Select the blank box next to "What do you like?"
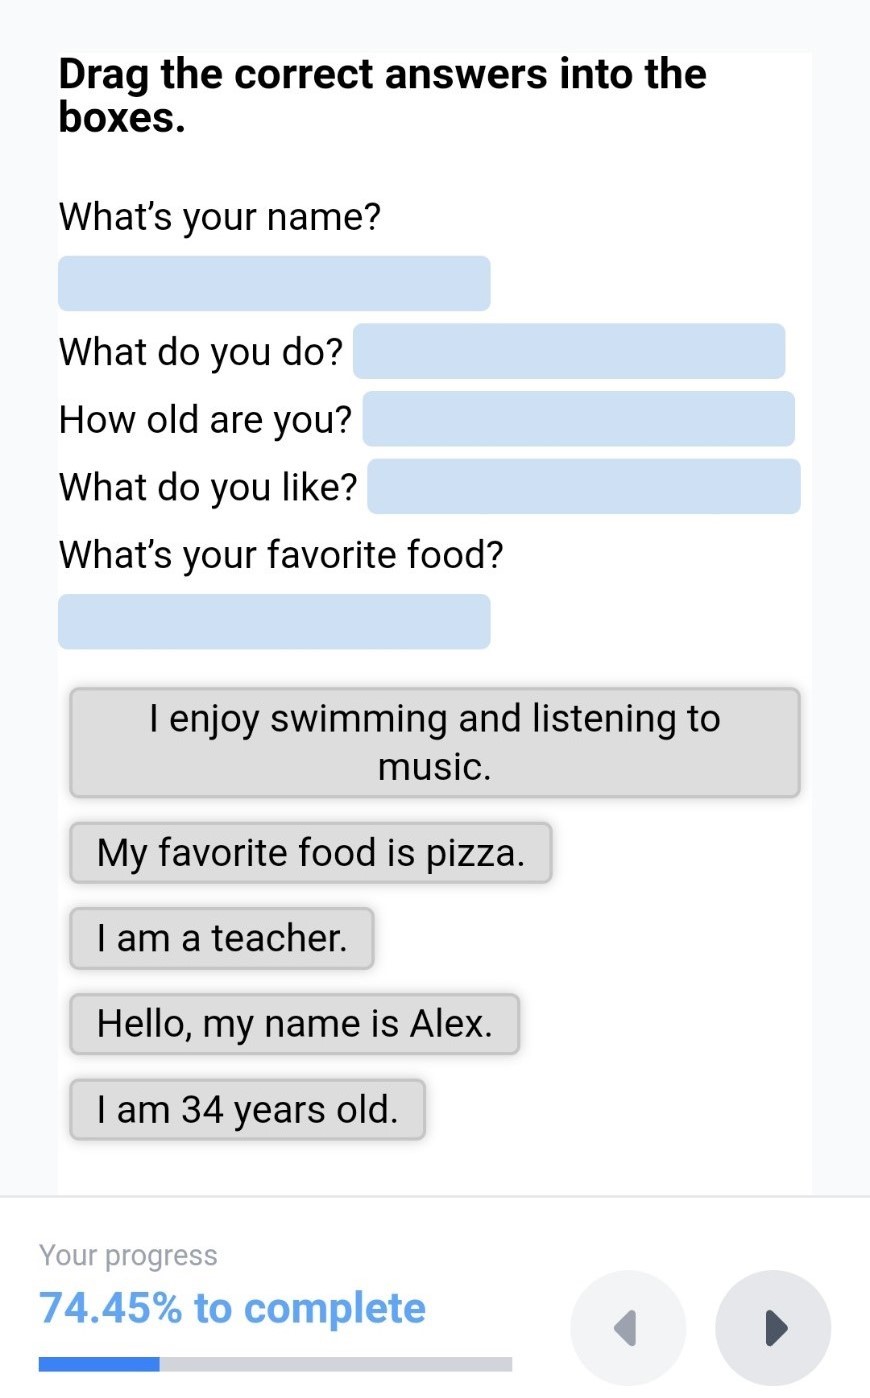870x1398 pixels. click(x=584, y=487)
